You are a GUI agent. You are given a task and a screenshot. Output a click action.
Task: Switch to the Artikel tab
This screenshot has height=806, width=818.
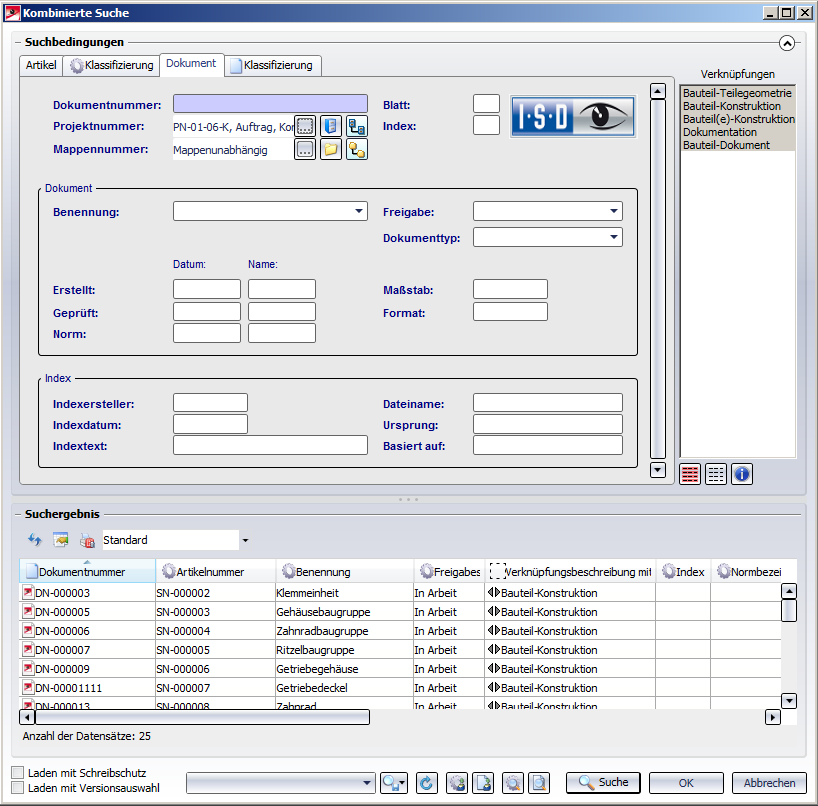(41, 65)
